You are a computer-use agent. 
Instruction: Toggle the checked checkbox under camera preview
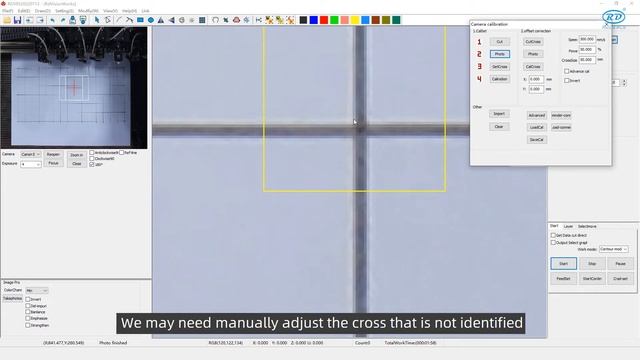tap(92, 164)
